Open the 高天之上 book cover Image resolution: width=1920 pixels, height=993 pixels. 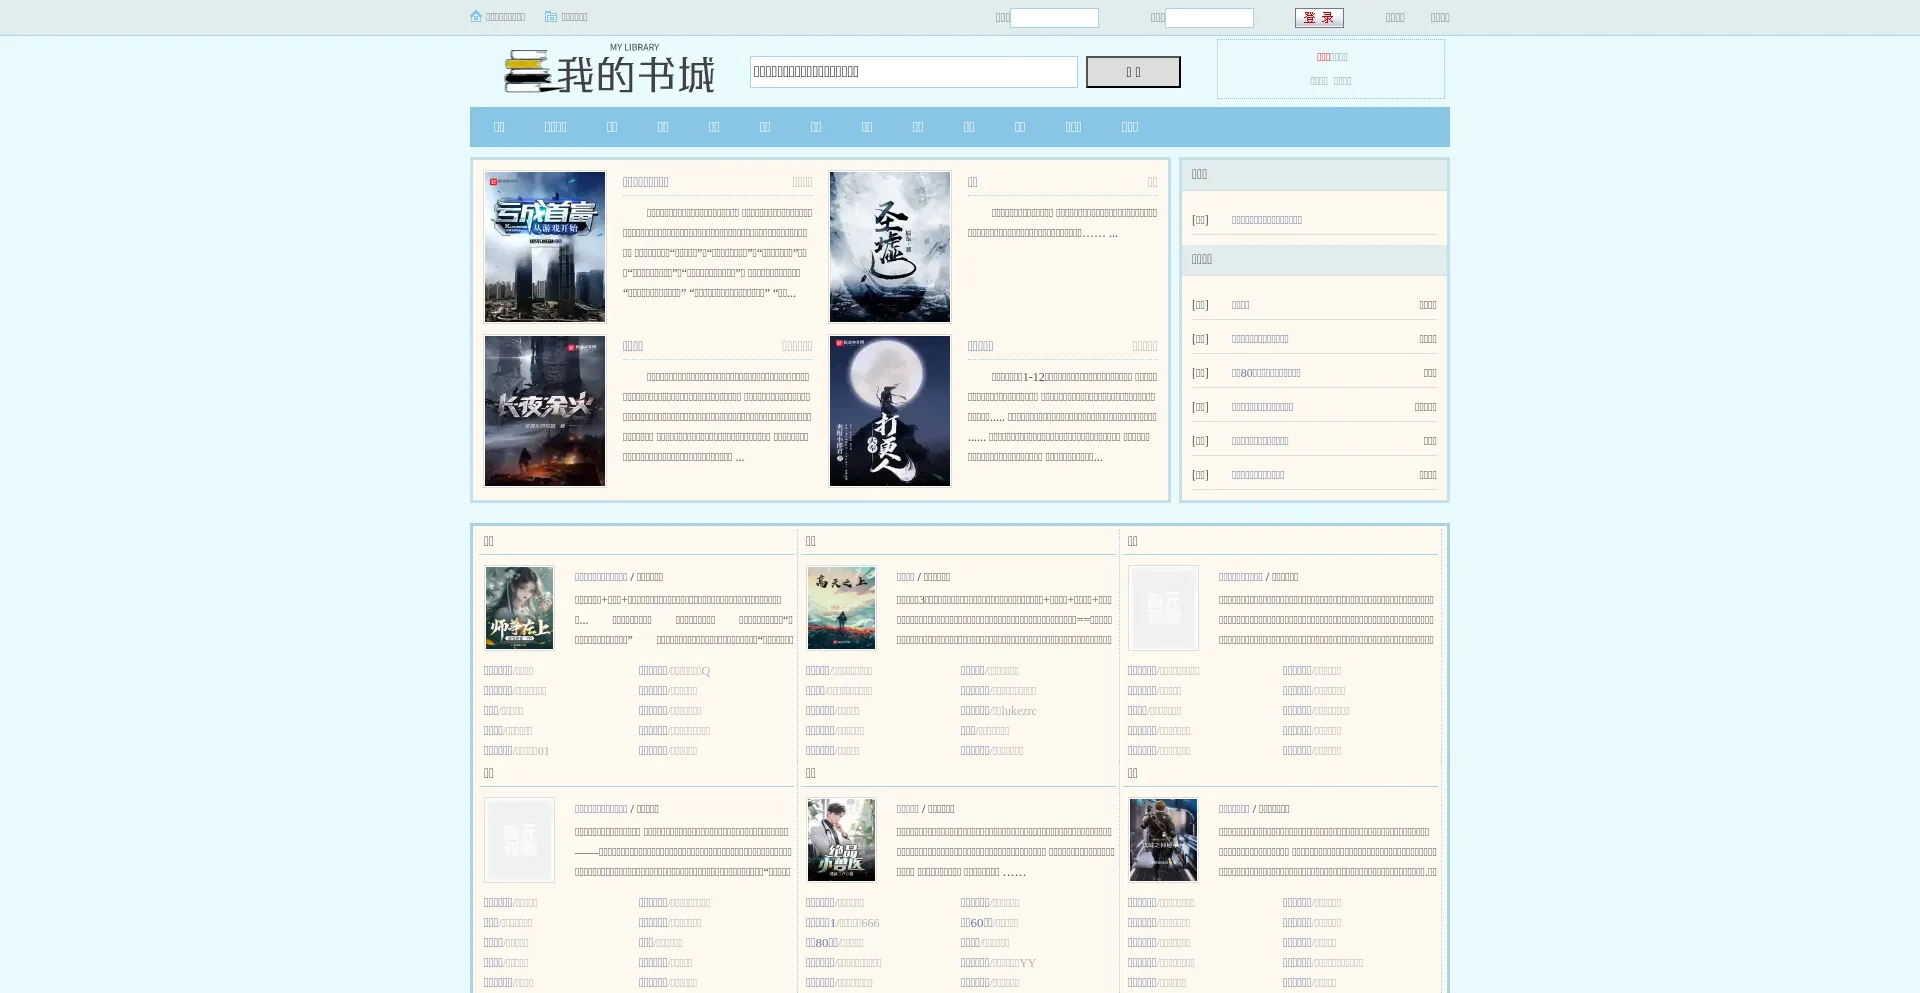pyautogui.click(x=841, y=608)
